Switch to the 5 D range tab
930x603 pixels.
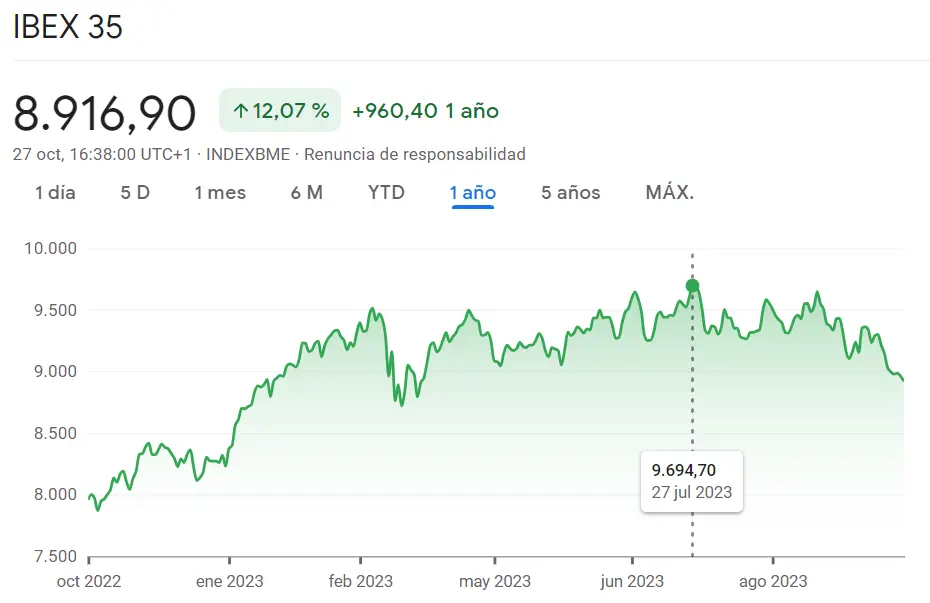135,193
